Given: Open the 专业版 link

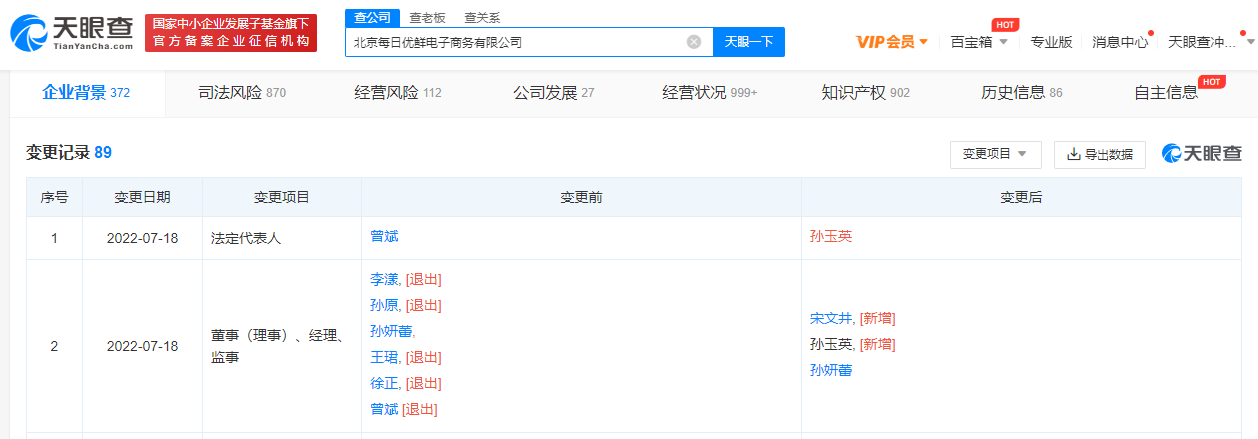Looking at the screenshot, I should point(1051,42).
